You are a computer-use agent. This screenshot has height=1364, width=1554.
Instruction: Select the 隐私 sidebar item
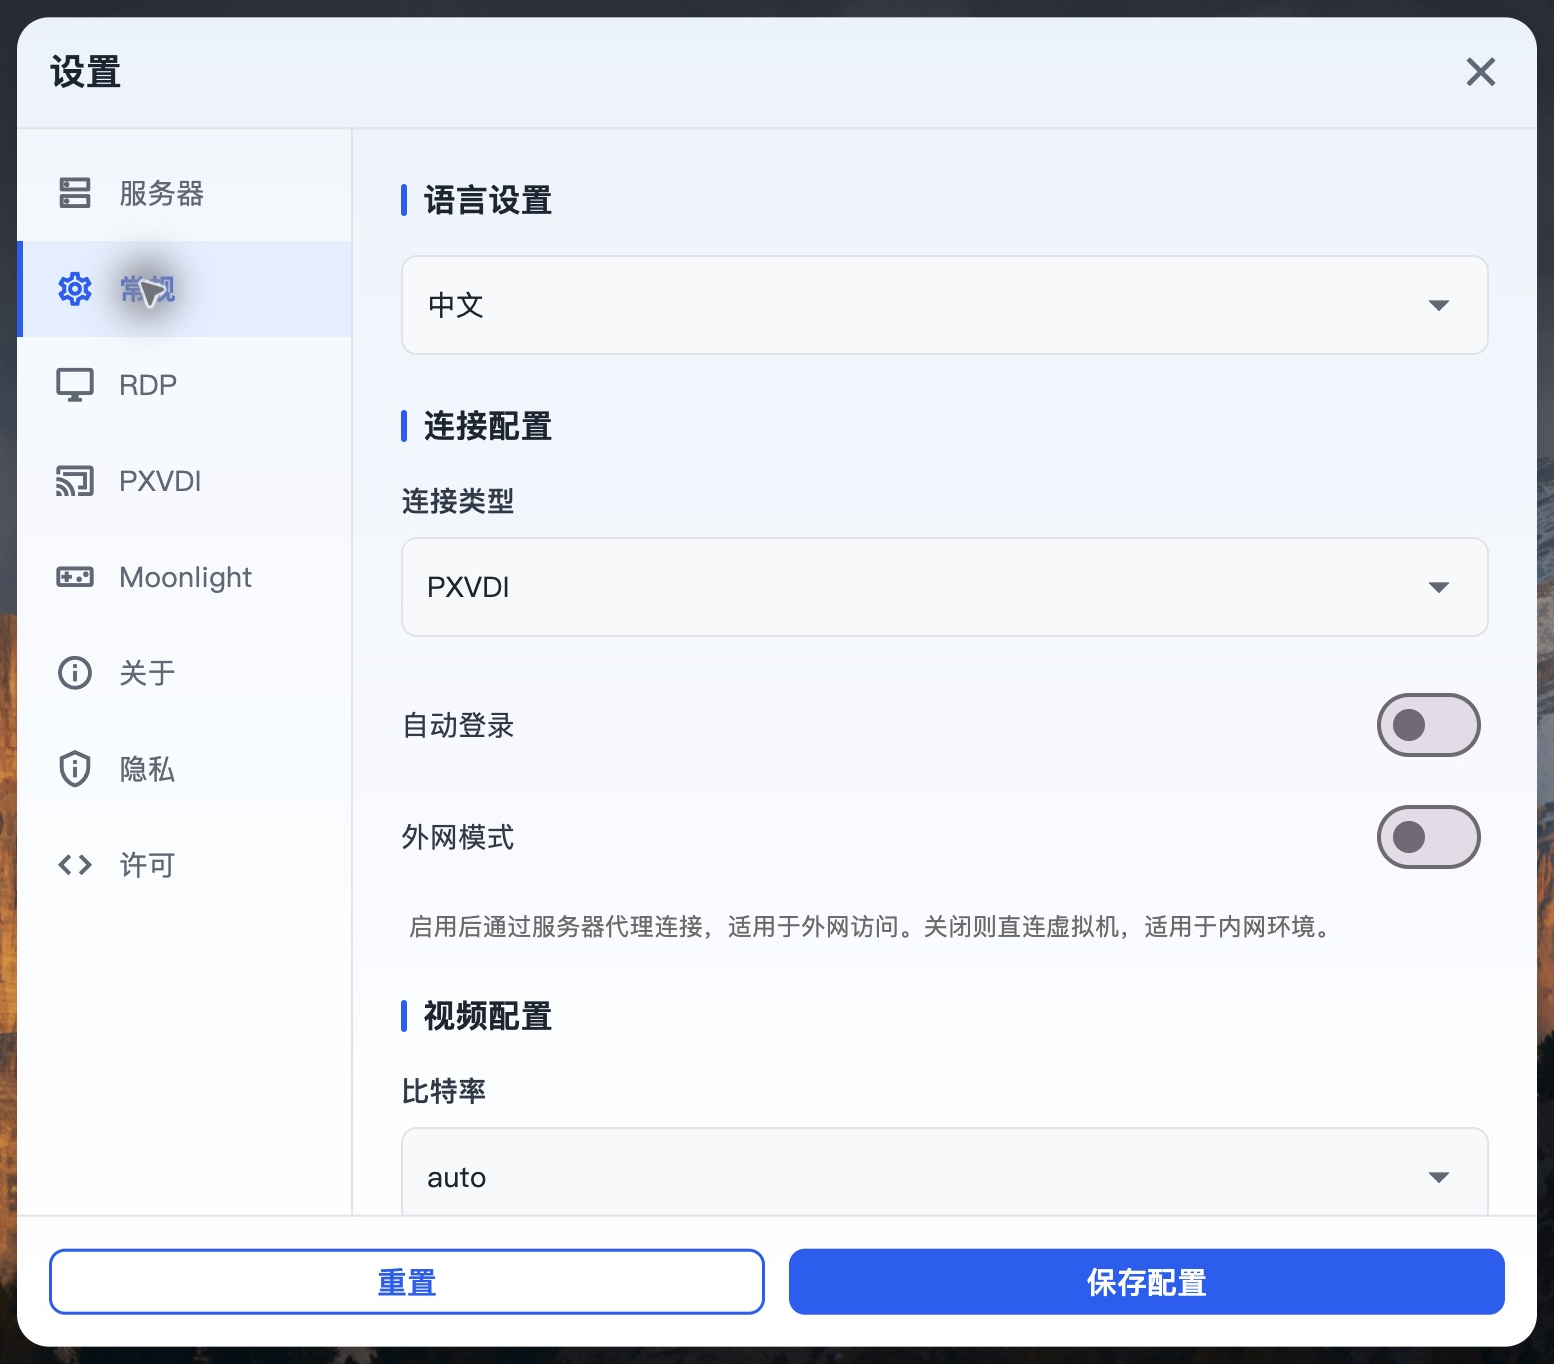184,769
